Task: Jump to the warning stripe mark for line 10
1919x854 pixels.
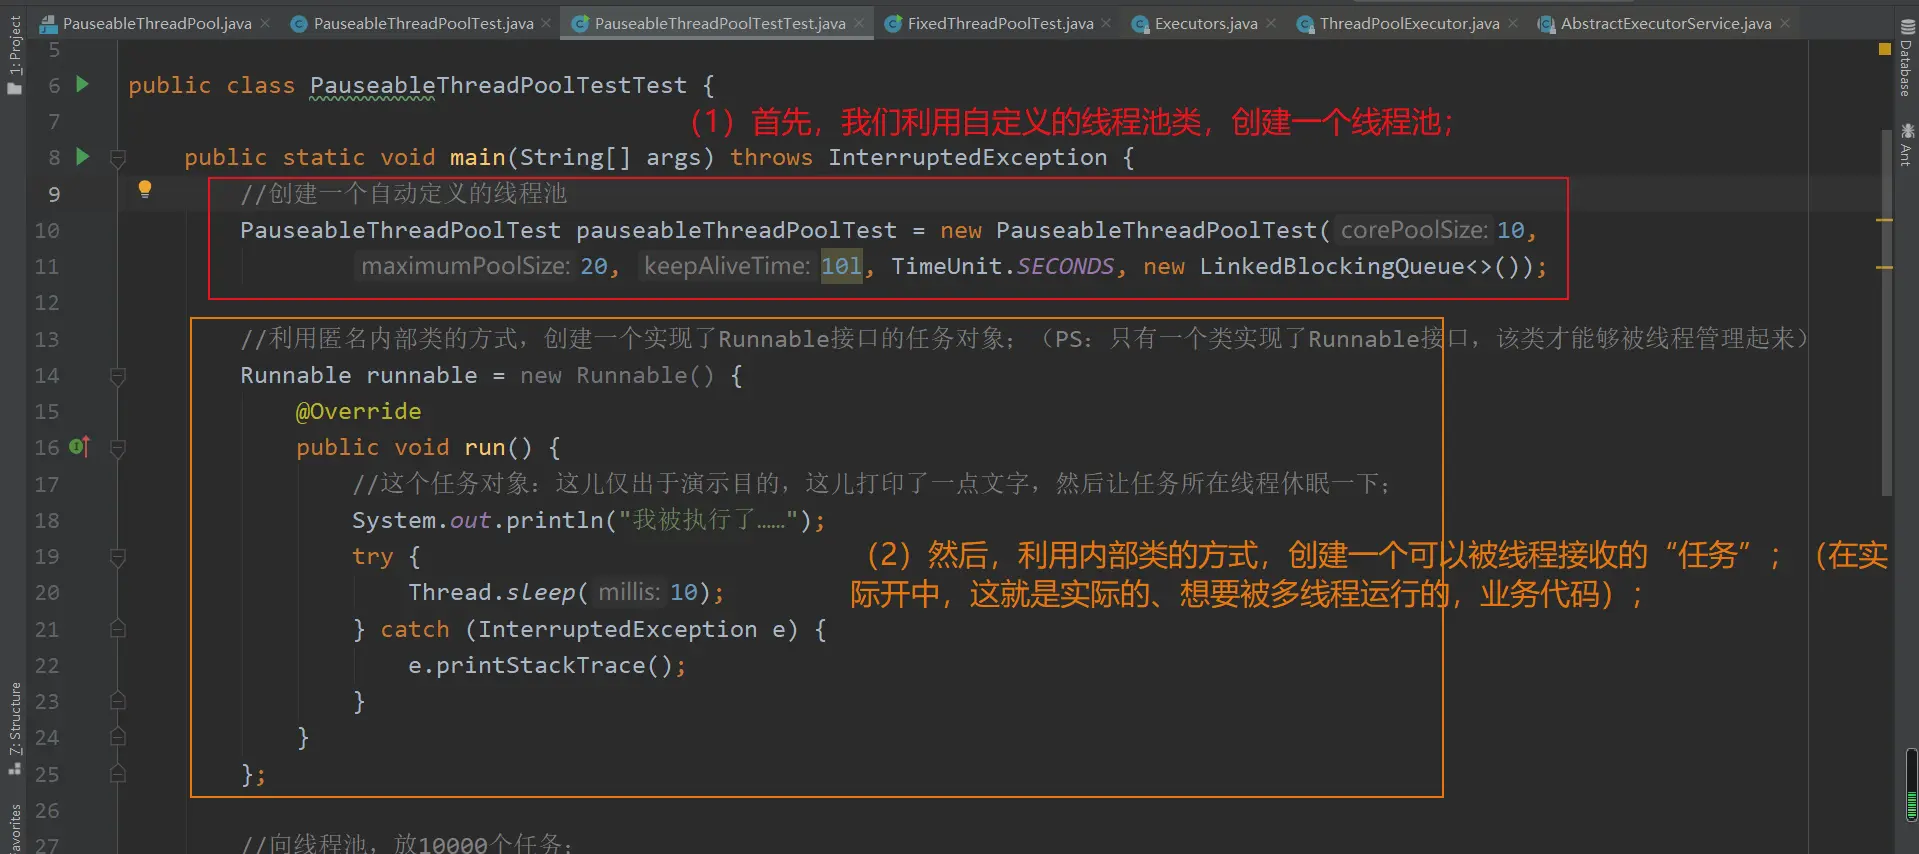Action: [x=1885, y=220]
